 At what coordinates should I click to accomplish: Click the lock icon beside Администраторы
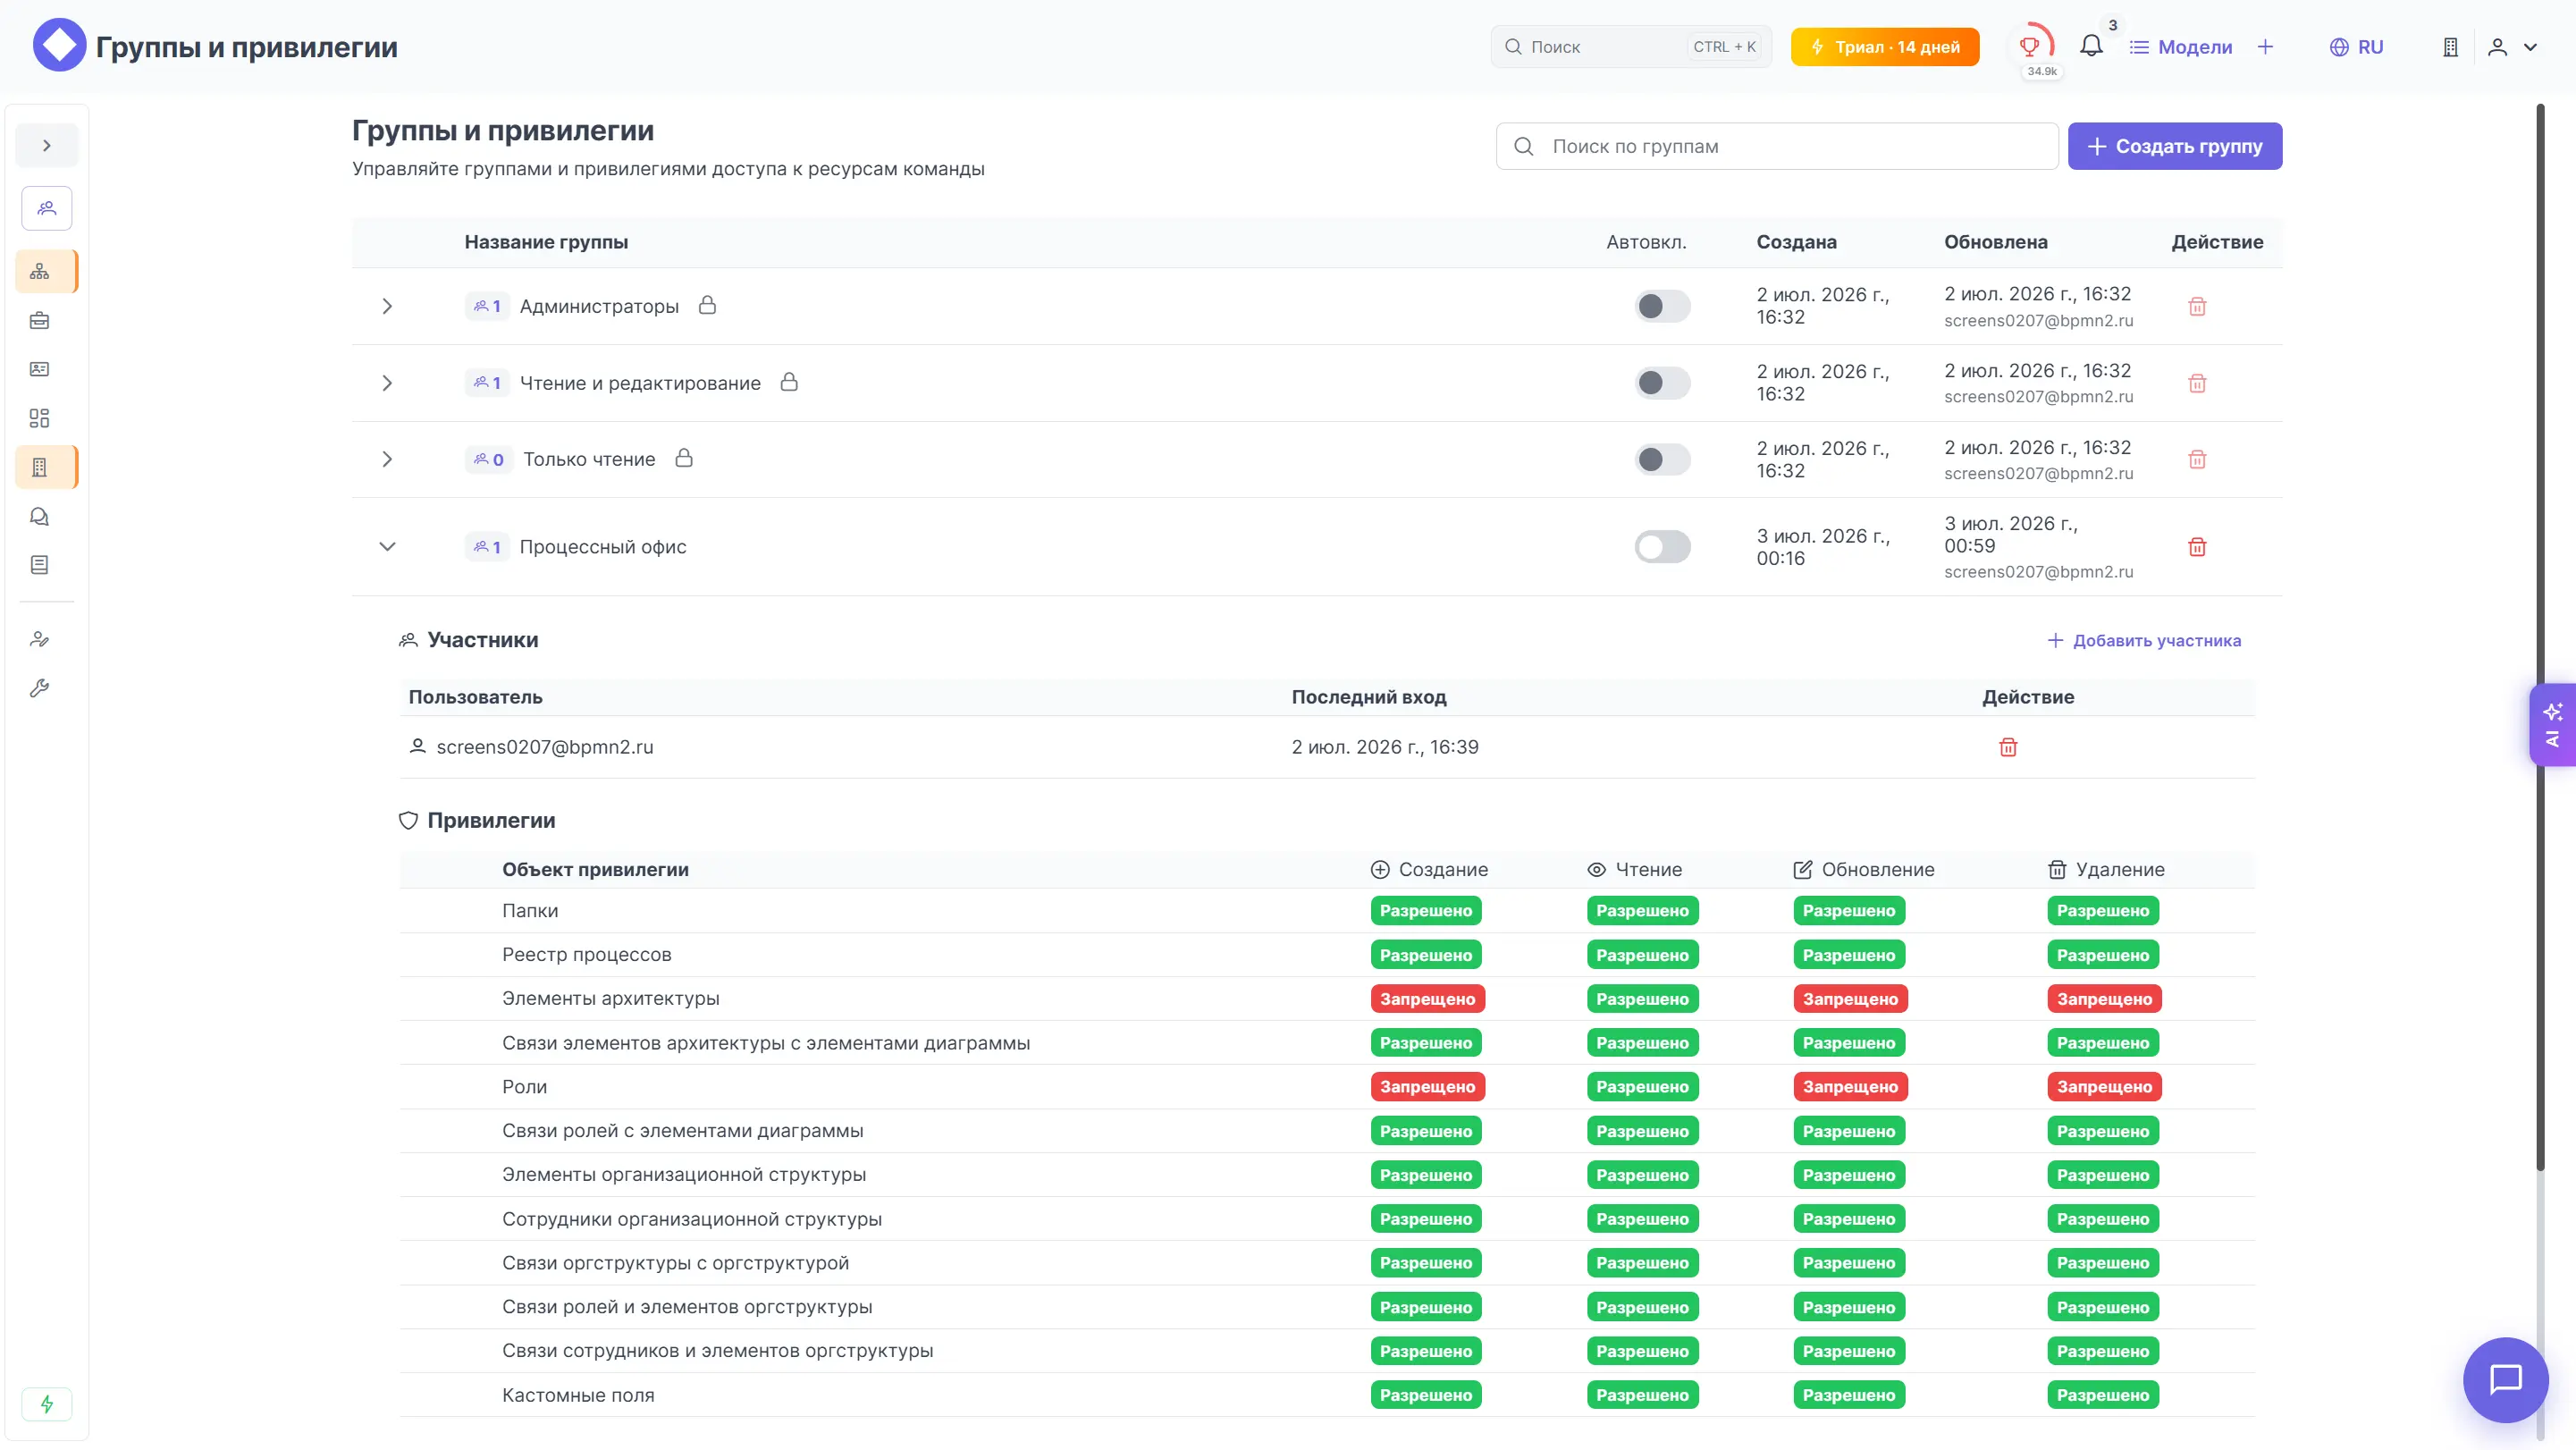(707, 305)
